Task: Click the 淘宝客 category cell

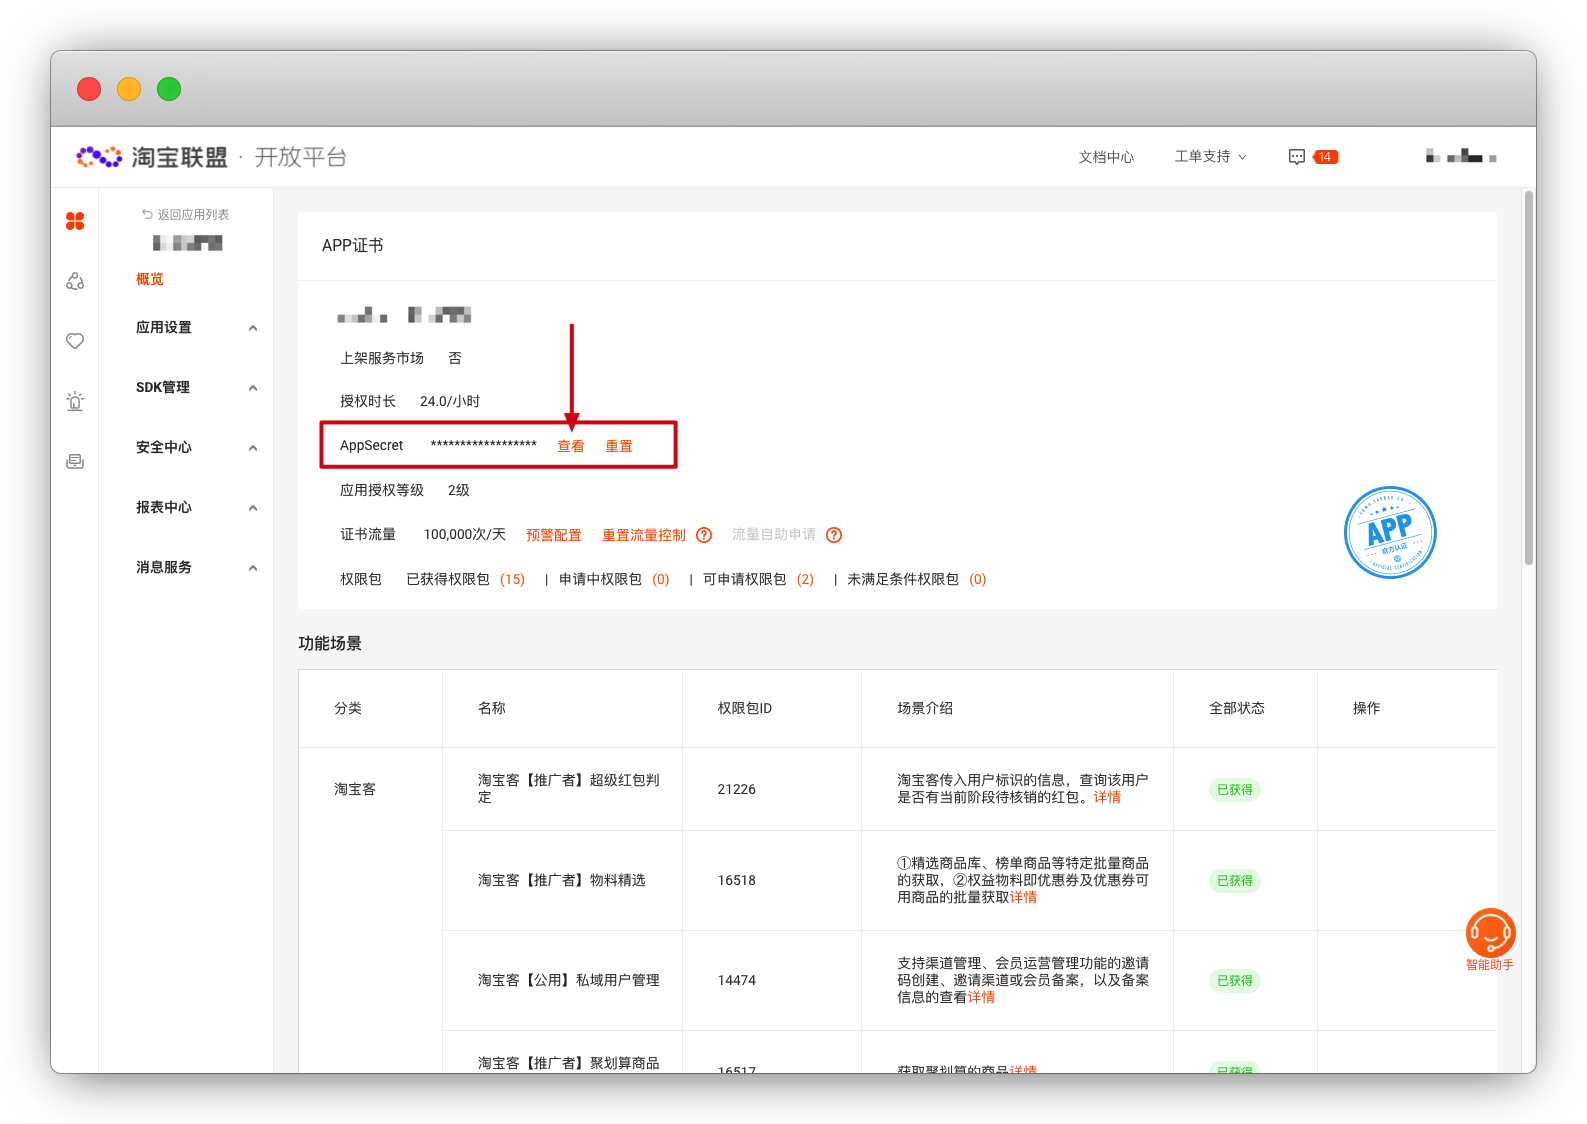Action: [x=355, y=789]
